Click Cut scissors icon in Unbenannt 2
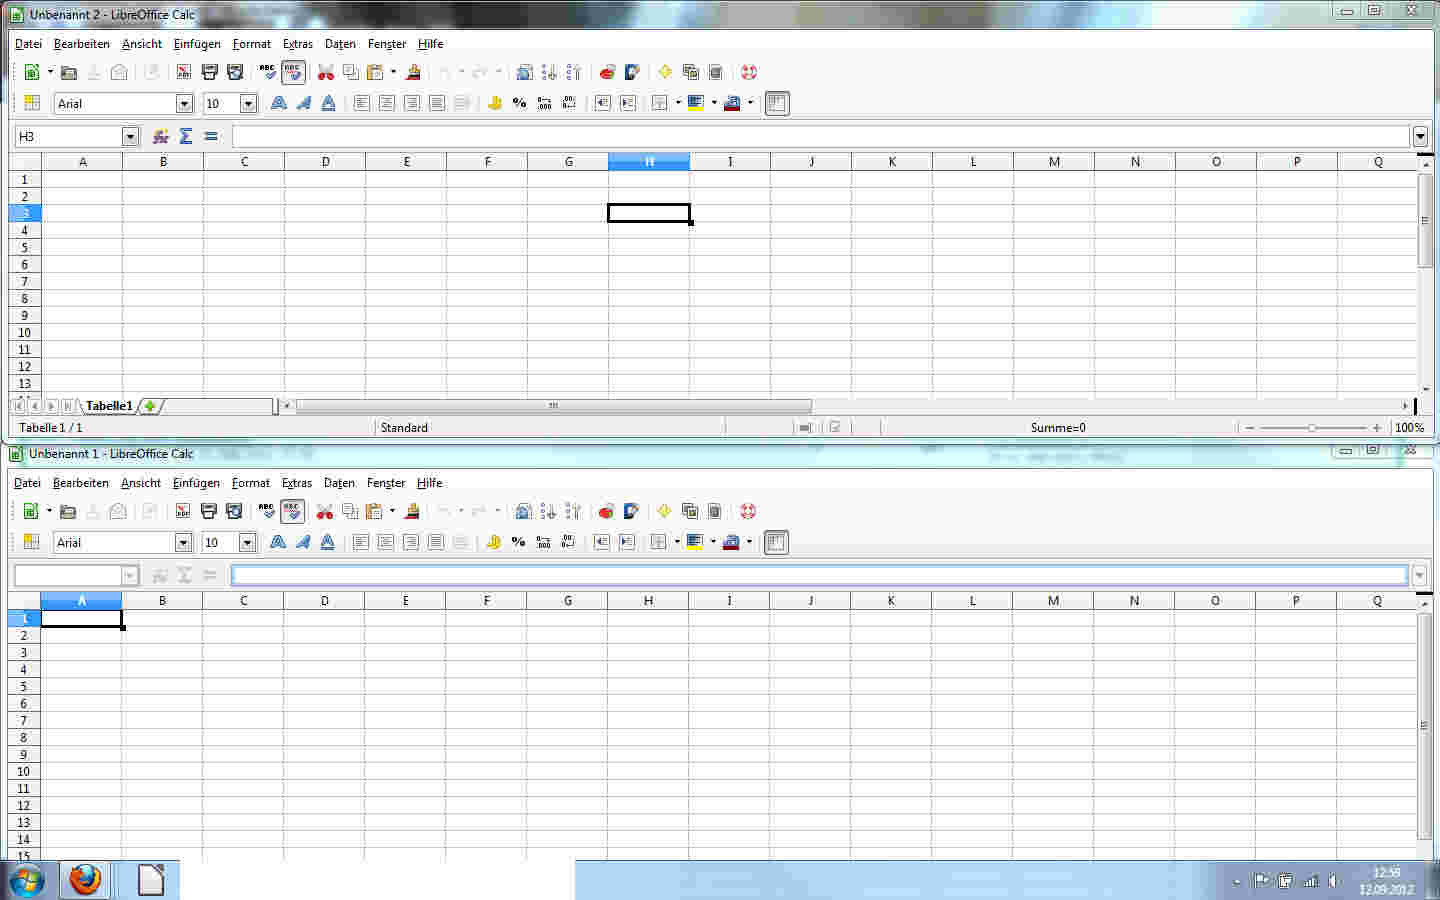This screenshot has height=900, width=1440. tap(325, 72)
